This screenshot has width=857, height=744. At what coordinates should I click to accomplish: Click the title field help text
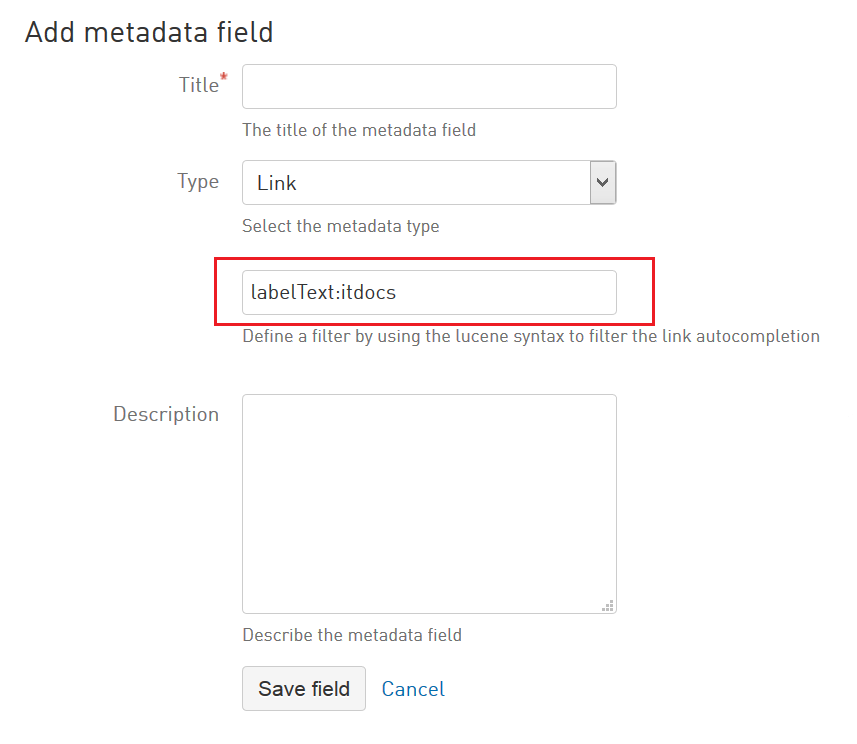[359, 130]
